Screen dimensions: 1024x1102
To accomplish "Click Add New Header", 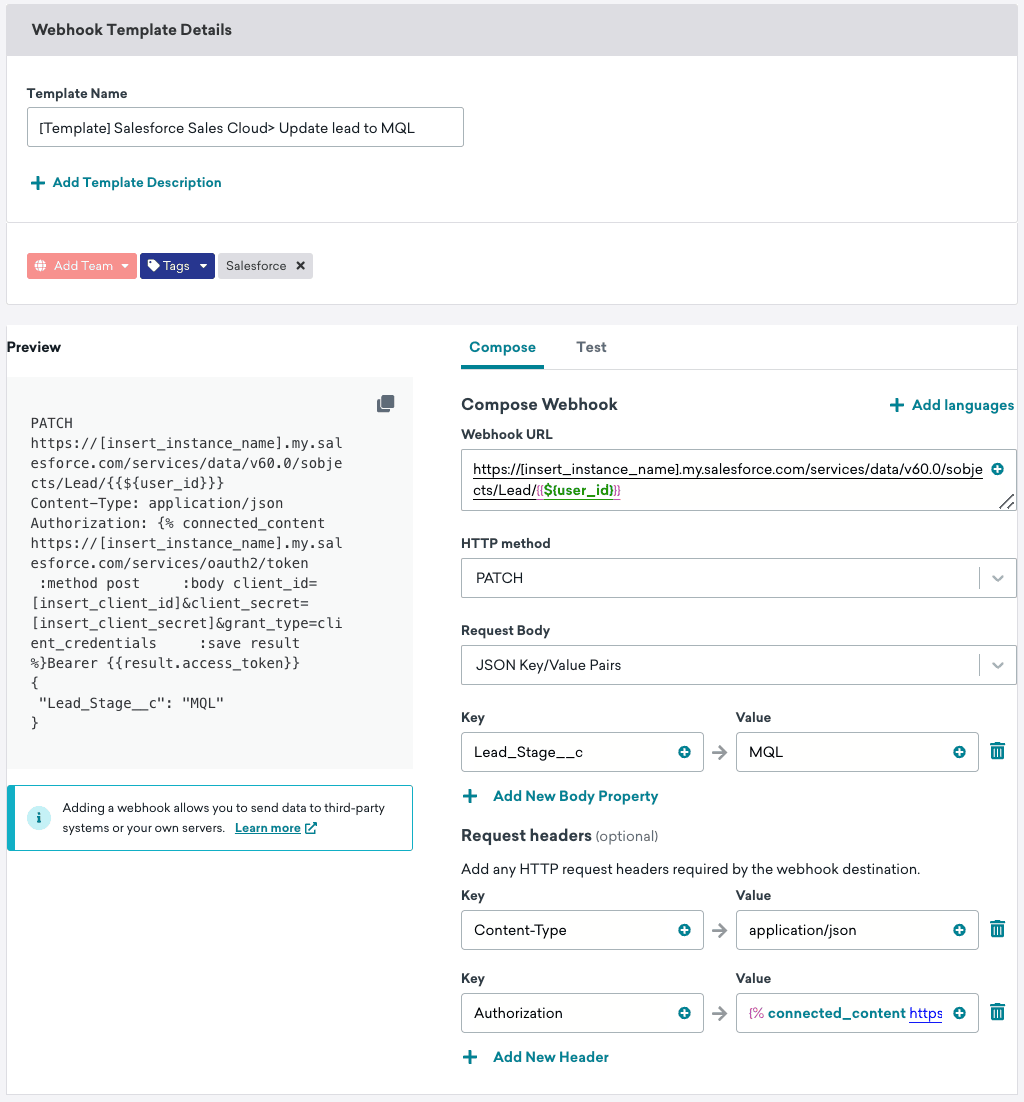I will (536, 1057).
